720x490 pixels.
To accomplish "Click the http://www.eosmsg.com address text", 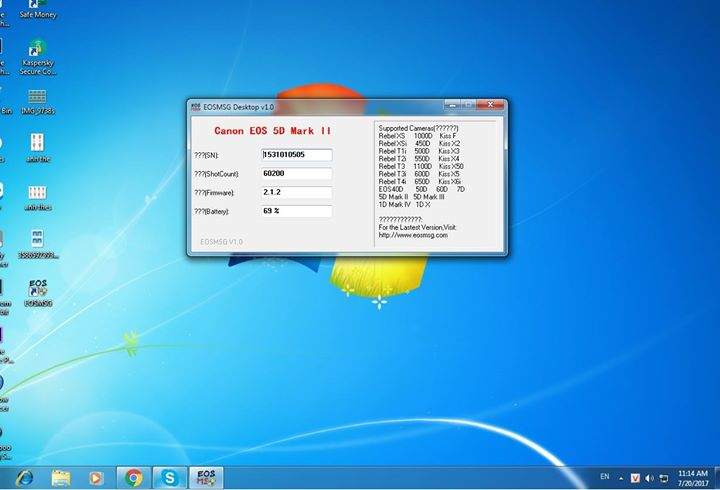I will tap(413, 235).
